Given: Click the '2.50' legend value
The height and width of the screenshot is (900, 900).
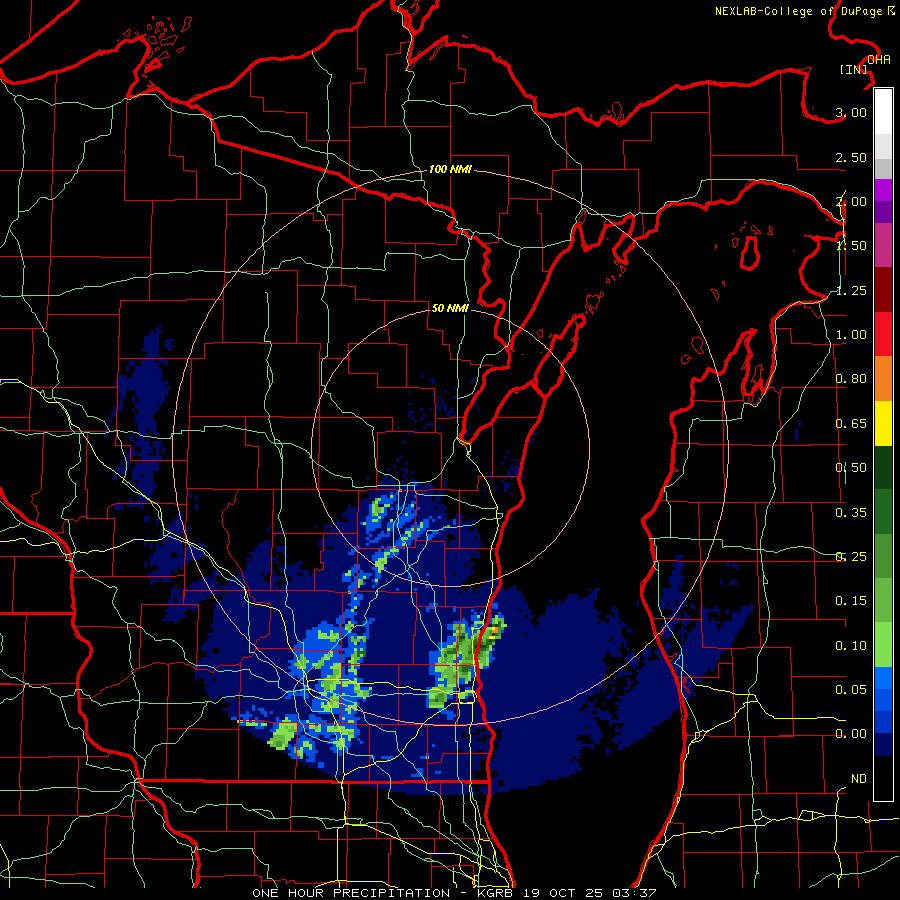Looking at the screenshot, I should pyautogui.click(x=851, y=157).
